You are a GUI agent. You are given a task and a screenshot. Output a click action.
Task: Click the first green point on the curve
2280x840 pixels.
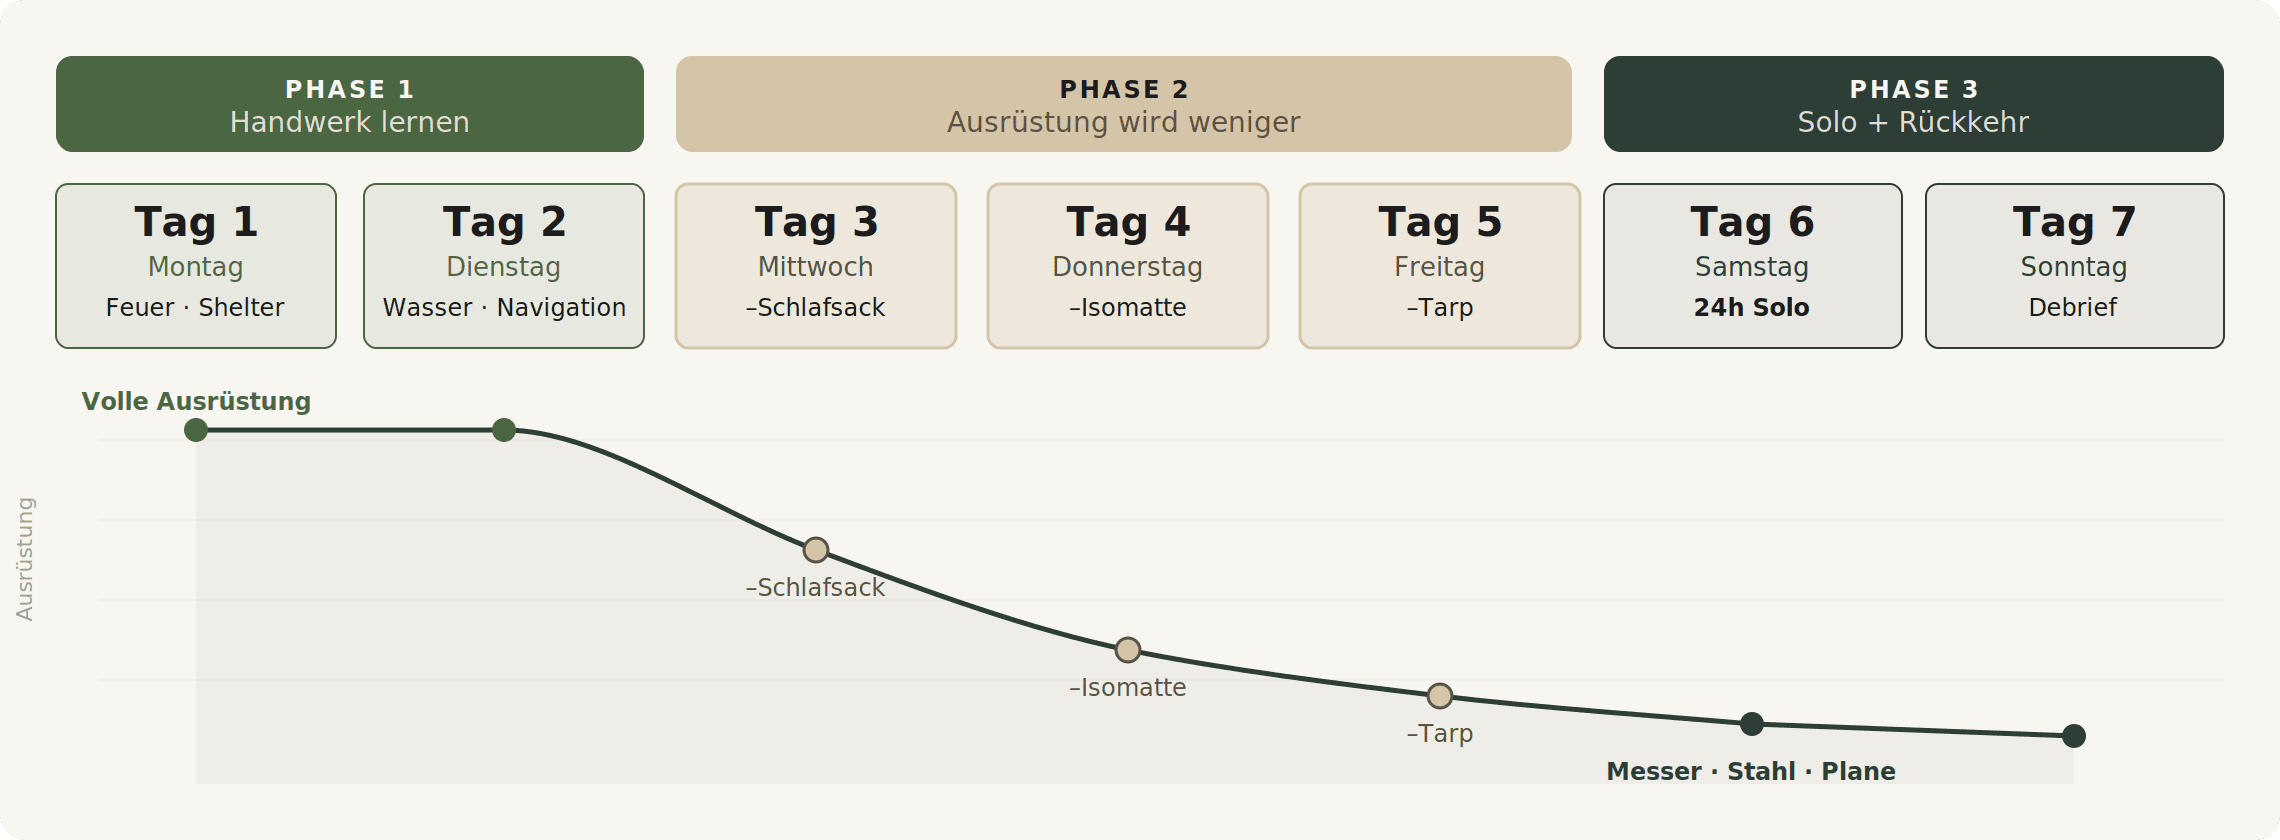pos(196,430)
